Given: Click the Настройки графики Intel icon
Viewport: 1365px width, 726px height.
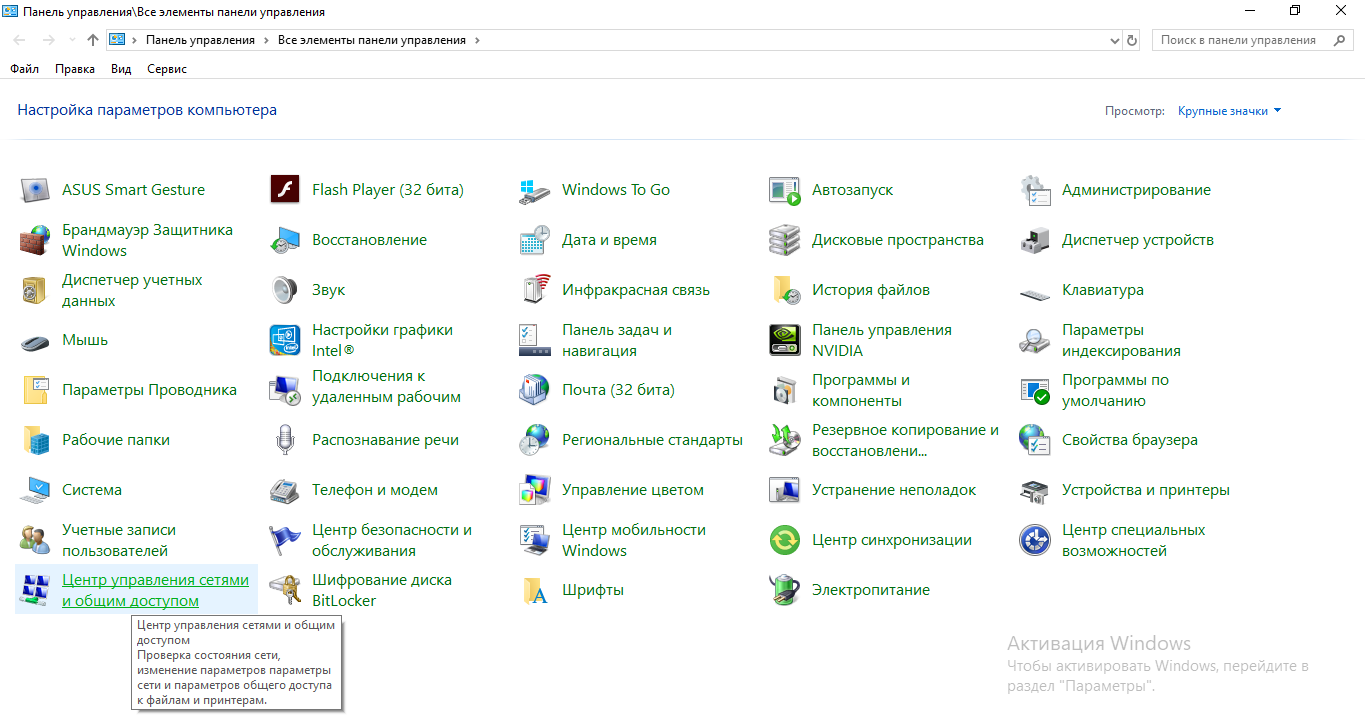Looking at the screenshot, I should (x=285, y=340).
